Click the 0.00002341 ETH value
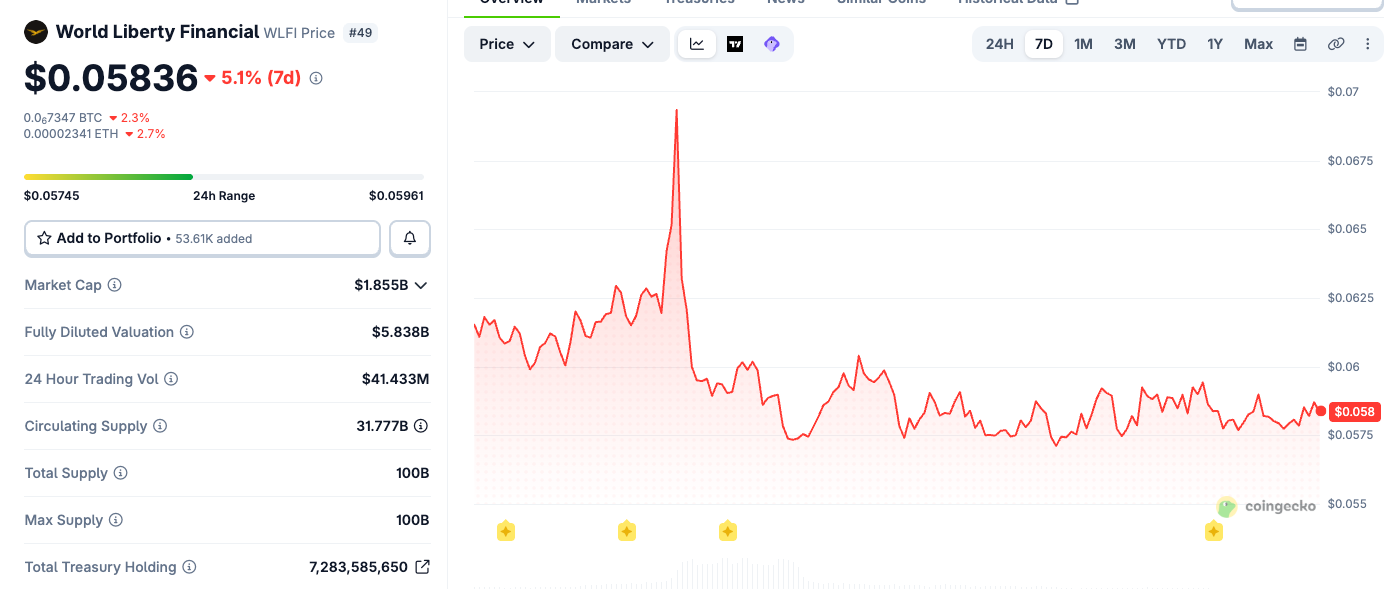 (x=71, y=133)
